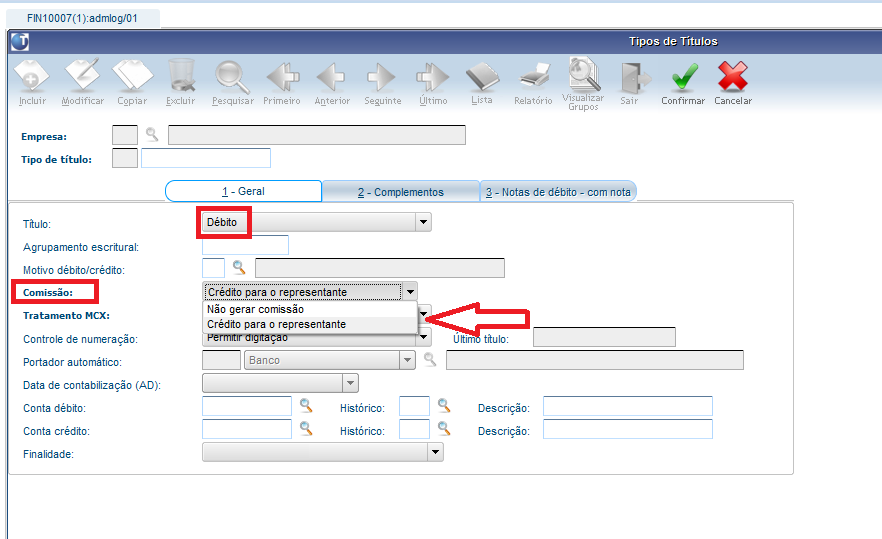Click Empresa code field
Image resolution: width=882 pixels, height=539 pixels.
click(x=125, y=135)
